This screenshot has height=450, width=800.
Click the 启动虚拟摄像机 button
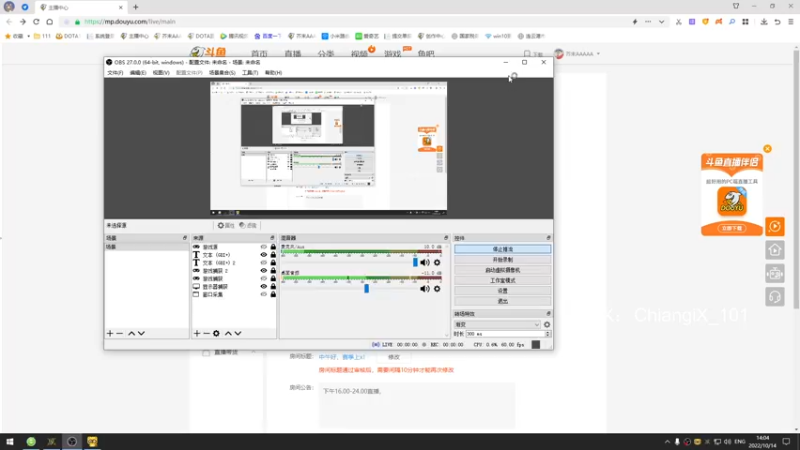tap(503, 270)
